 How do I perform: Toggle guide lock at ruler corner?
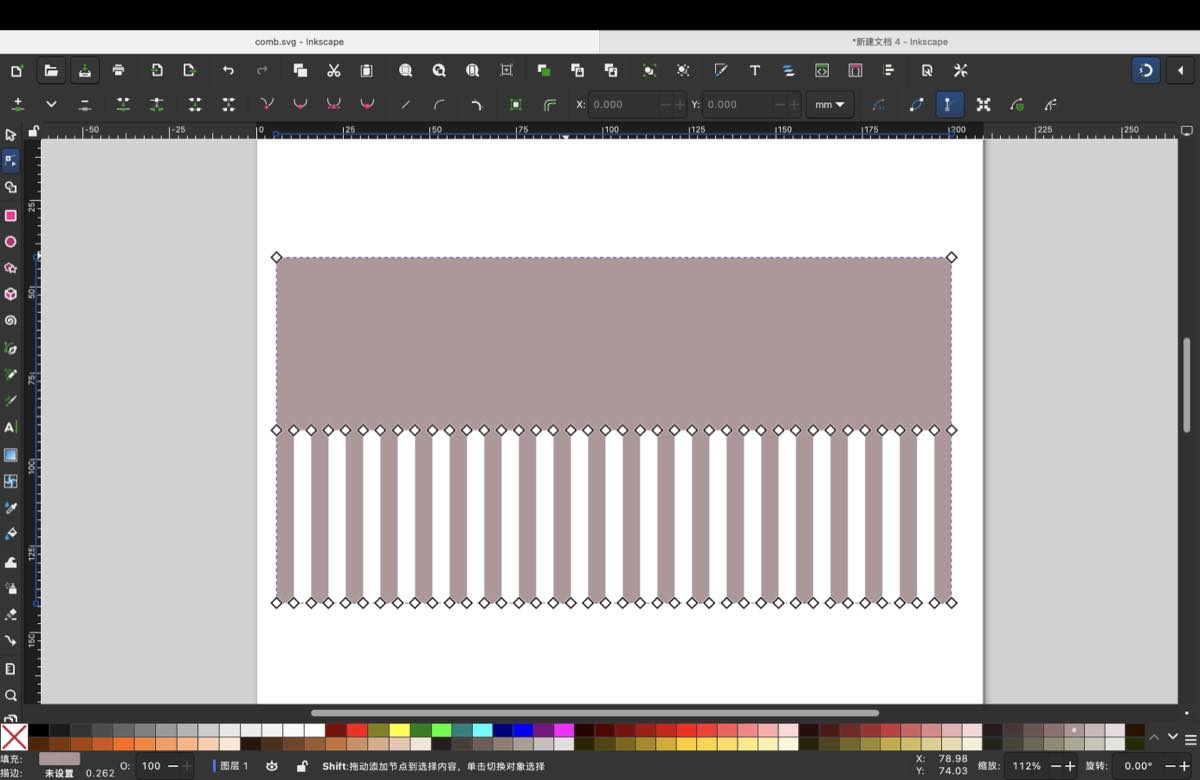(x=33, y=131)
